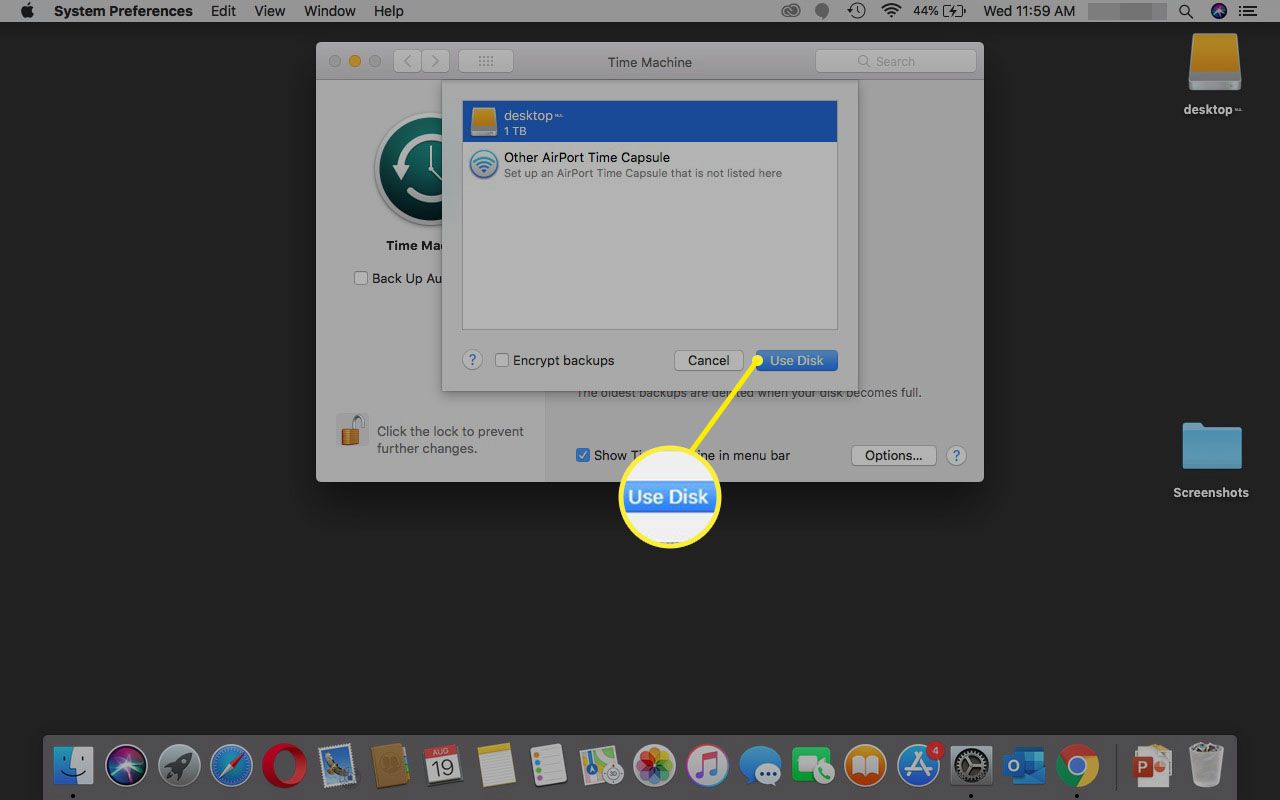Screen dimensions: 1280x800
Task: Open Contacts from the Dock
Action: 390,767
